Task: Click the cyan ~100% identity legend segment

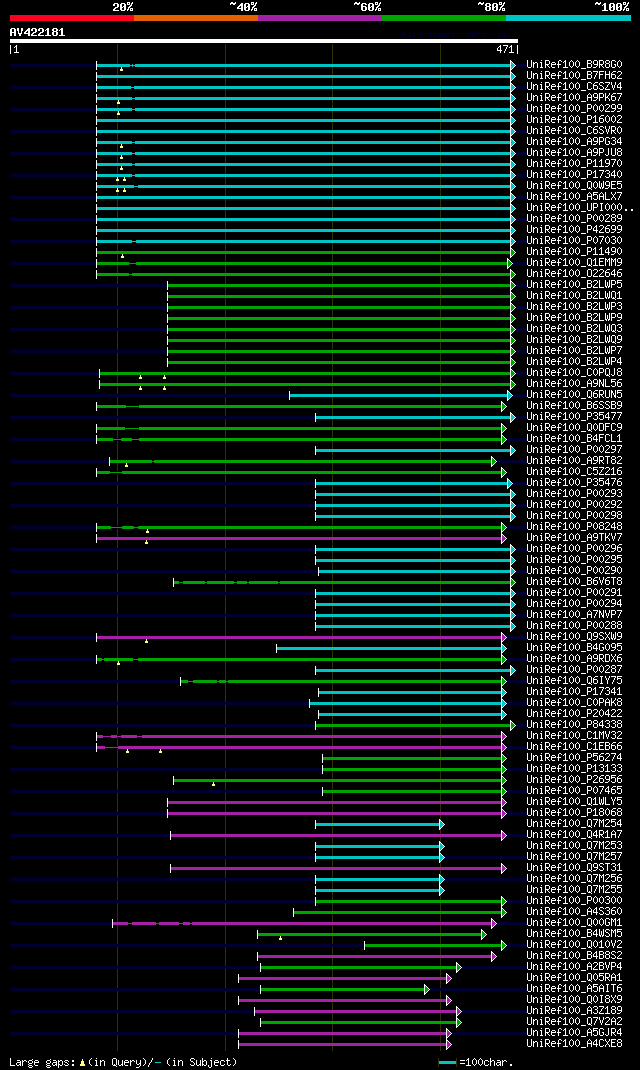Action: tap(568, 17)
